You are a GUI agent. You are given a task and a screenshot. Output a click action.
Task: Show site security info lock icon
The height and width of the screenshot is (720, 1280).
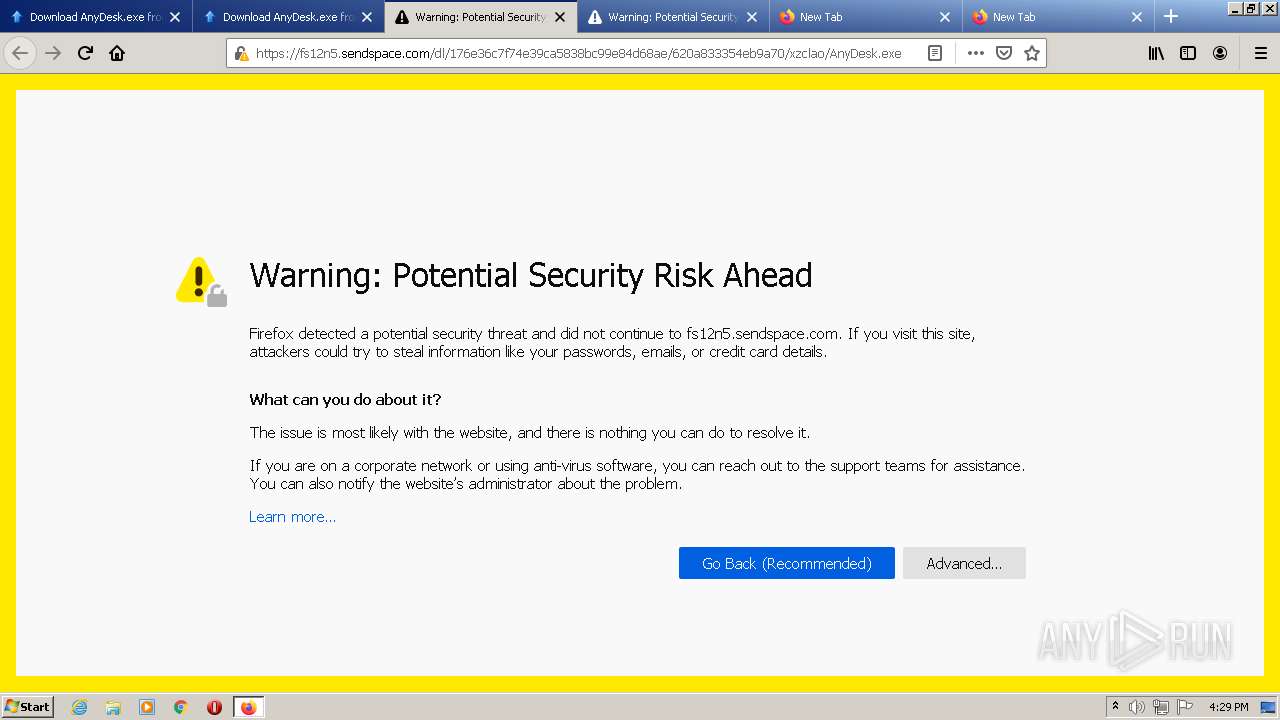[x=241, y=53]
